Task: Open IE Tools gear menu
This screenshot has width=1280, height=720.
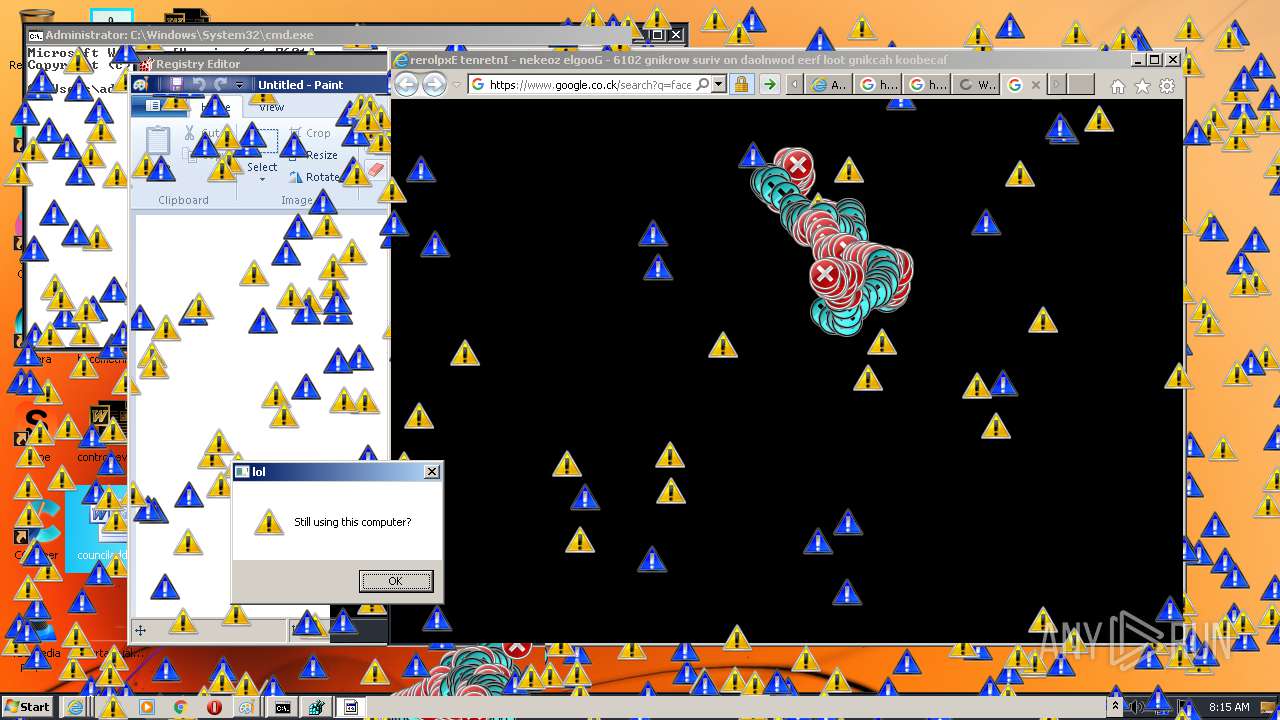Action: point(1168,87)
